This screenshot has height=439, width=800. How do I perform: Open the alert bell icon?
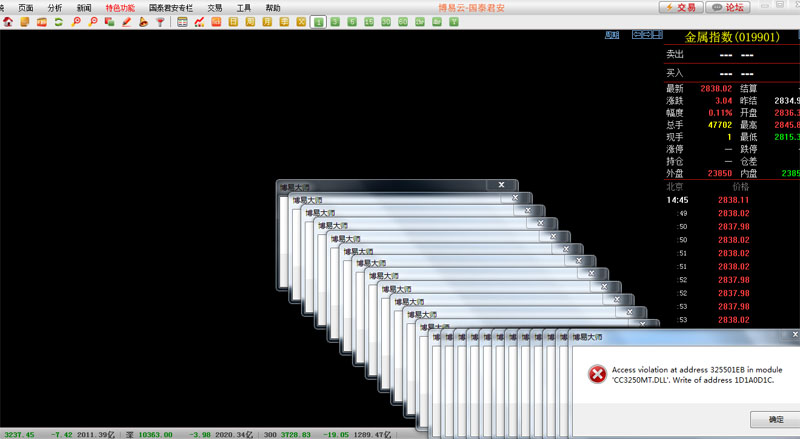pos(143,22)
